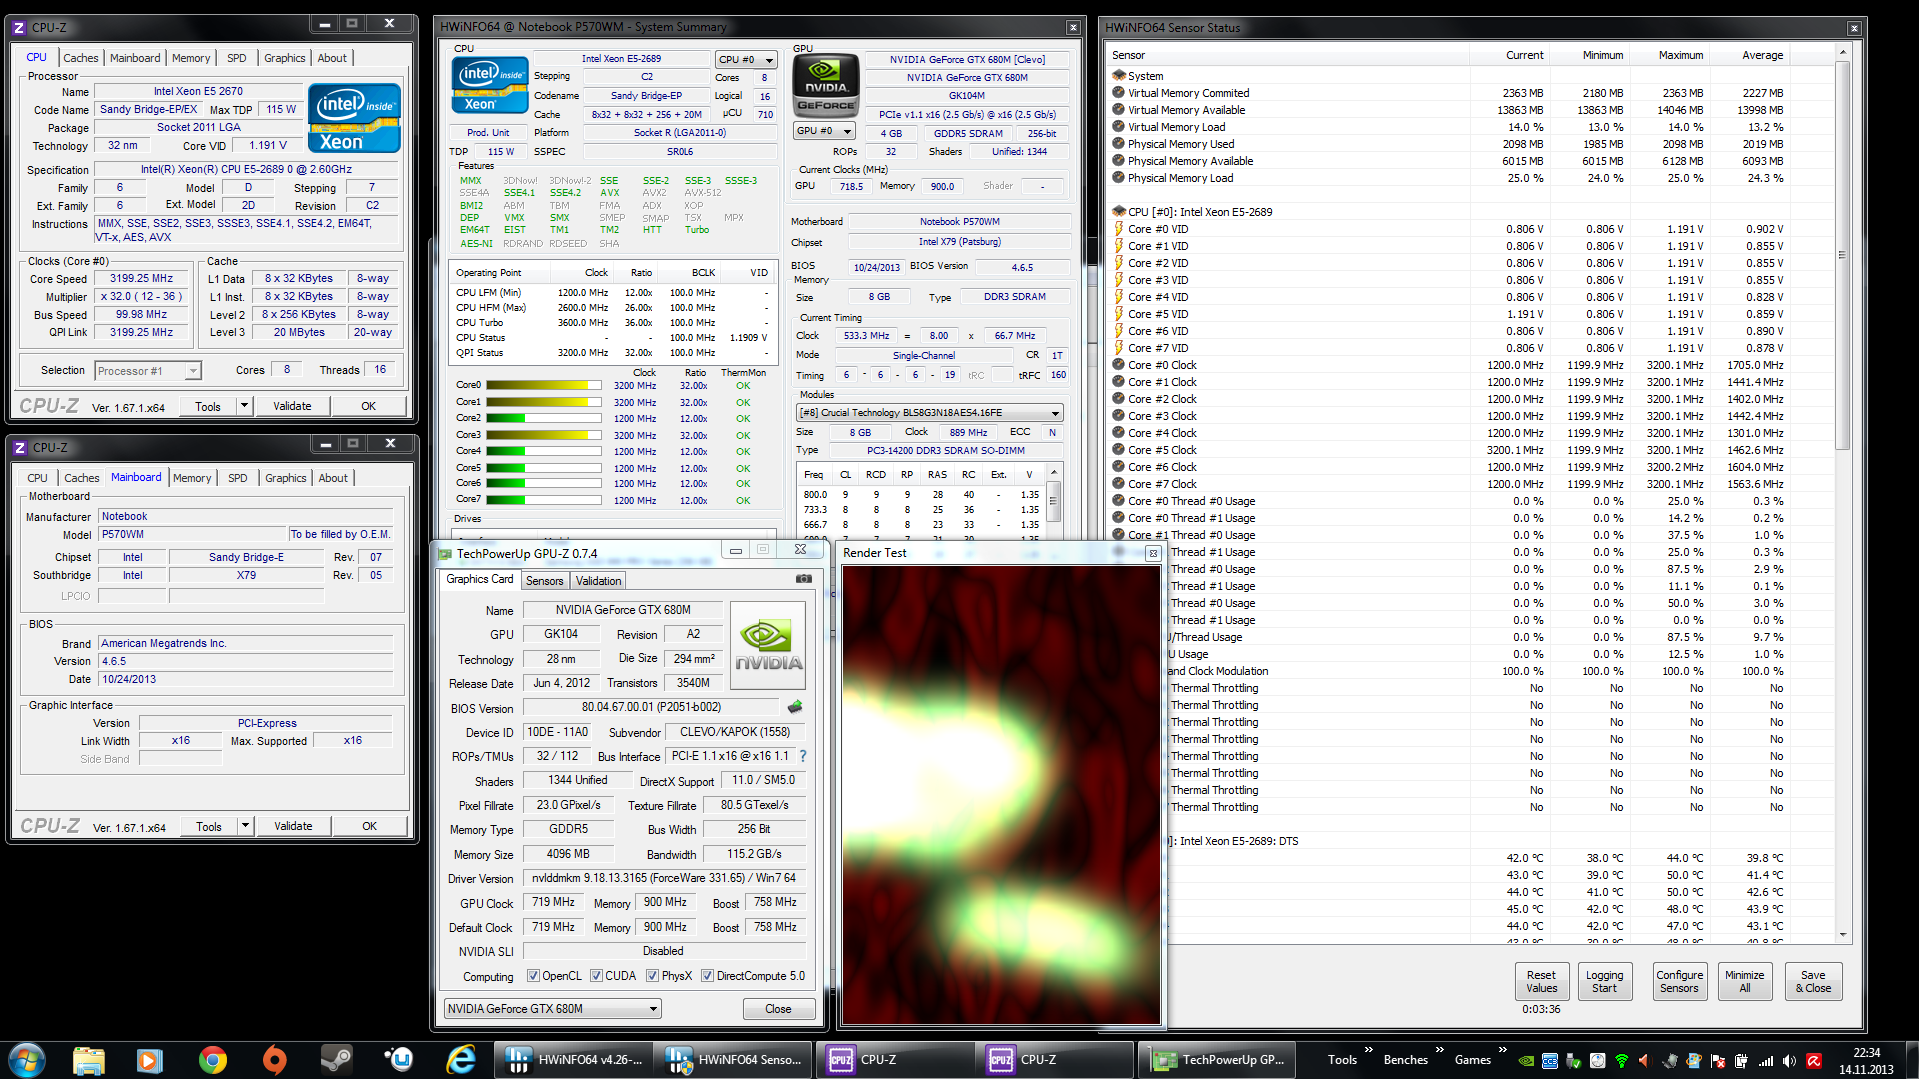Click the wireless network tray icon

click(x=1621, y=1060)
